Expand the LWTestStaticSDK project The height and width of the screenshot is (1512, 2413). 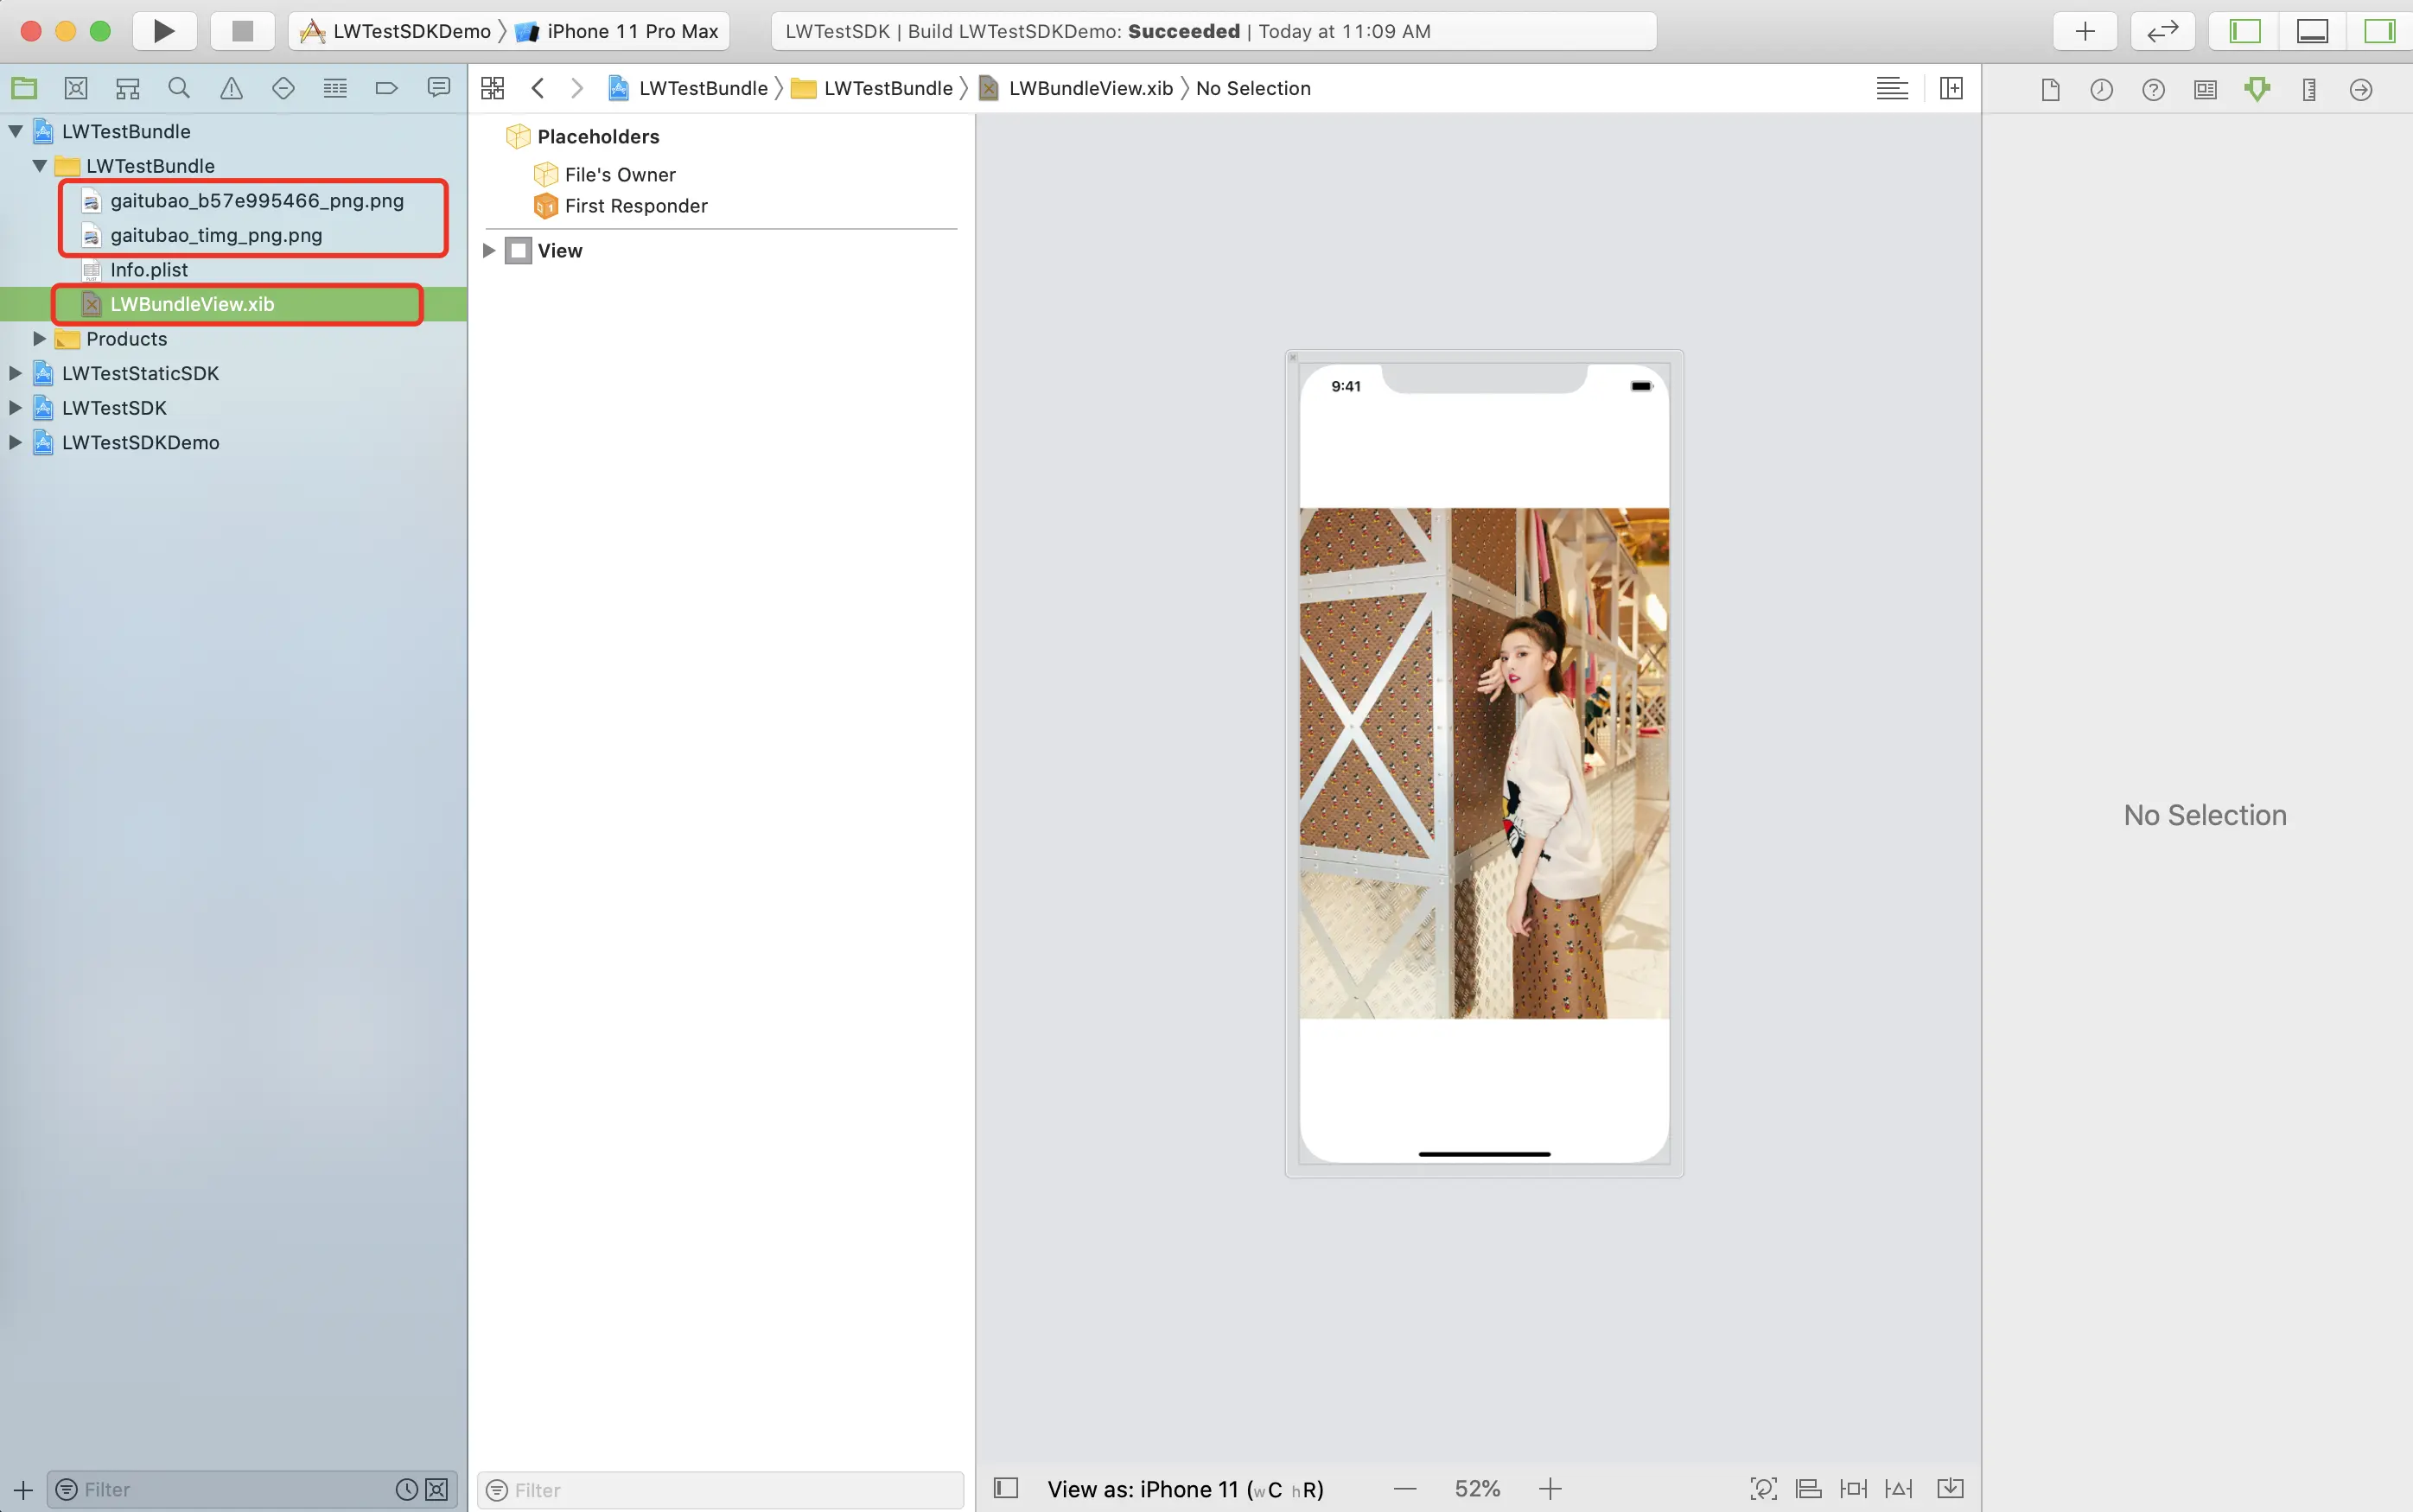[x=15, y=373]
